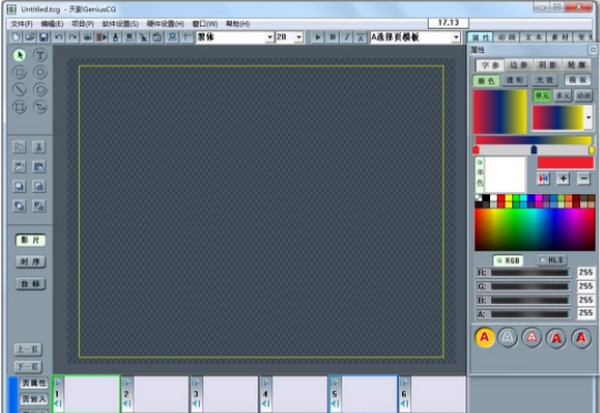Click the New file toolbar icon

click(17, 37)
